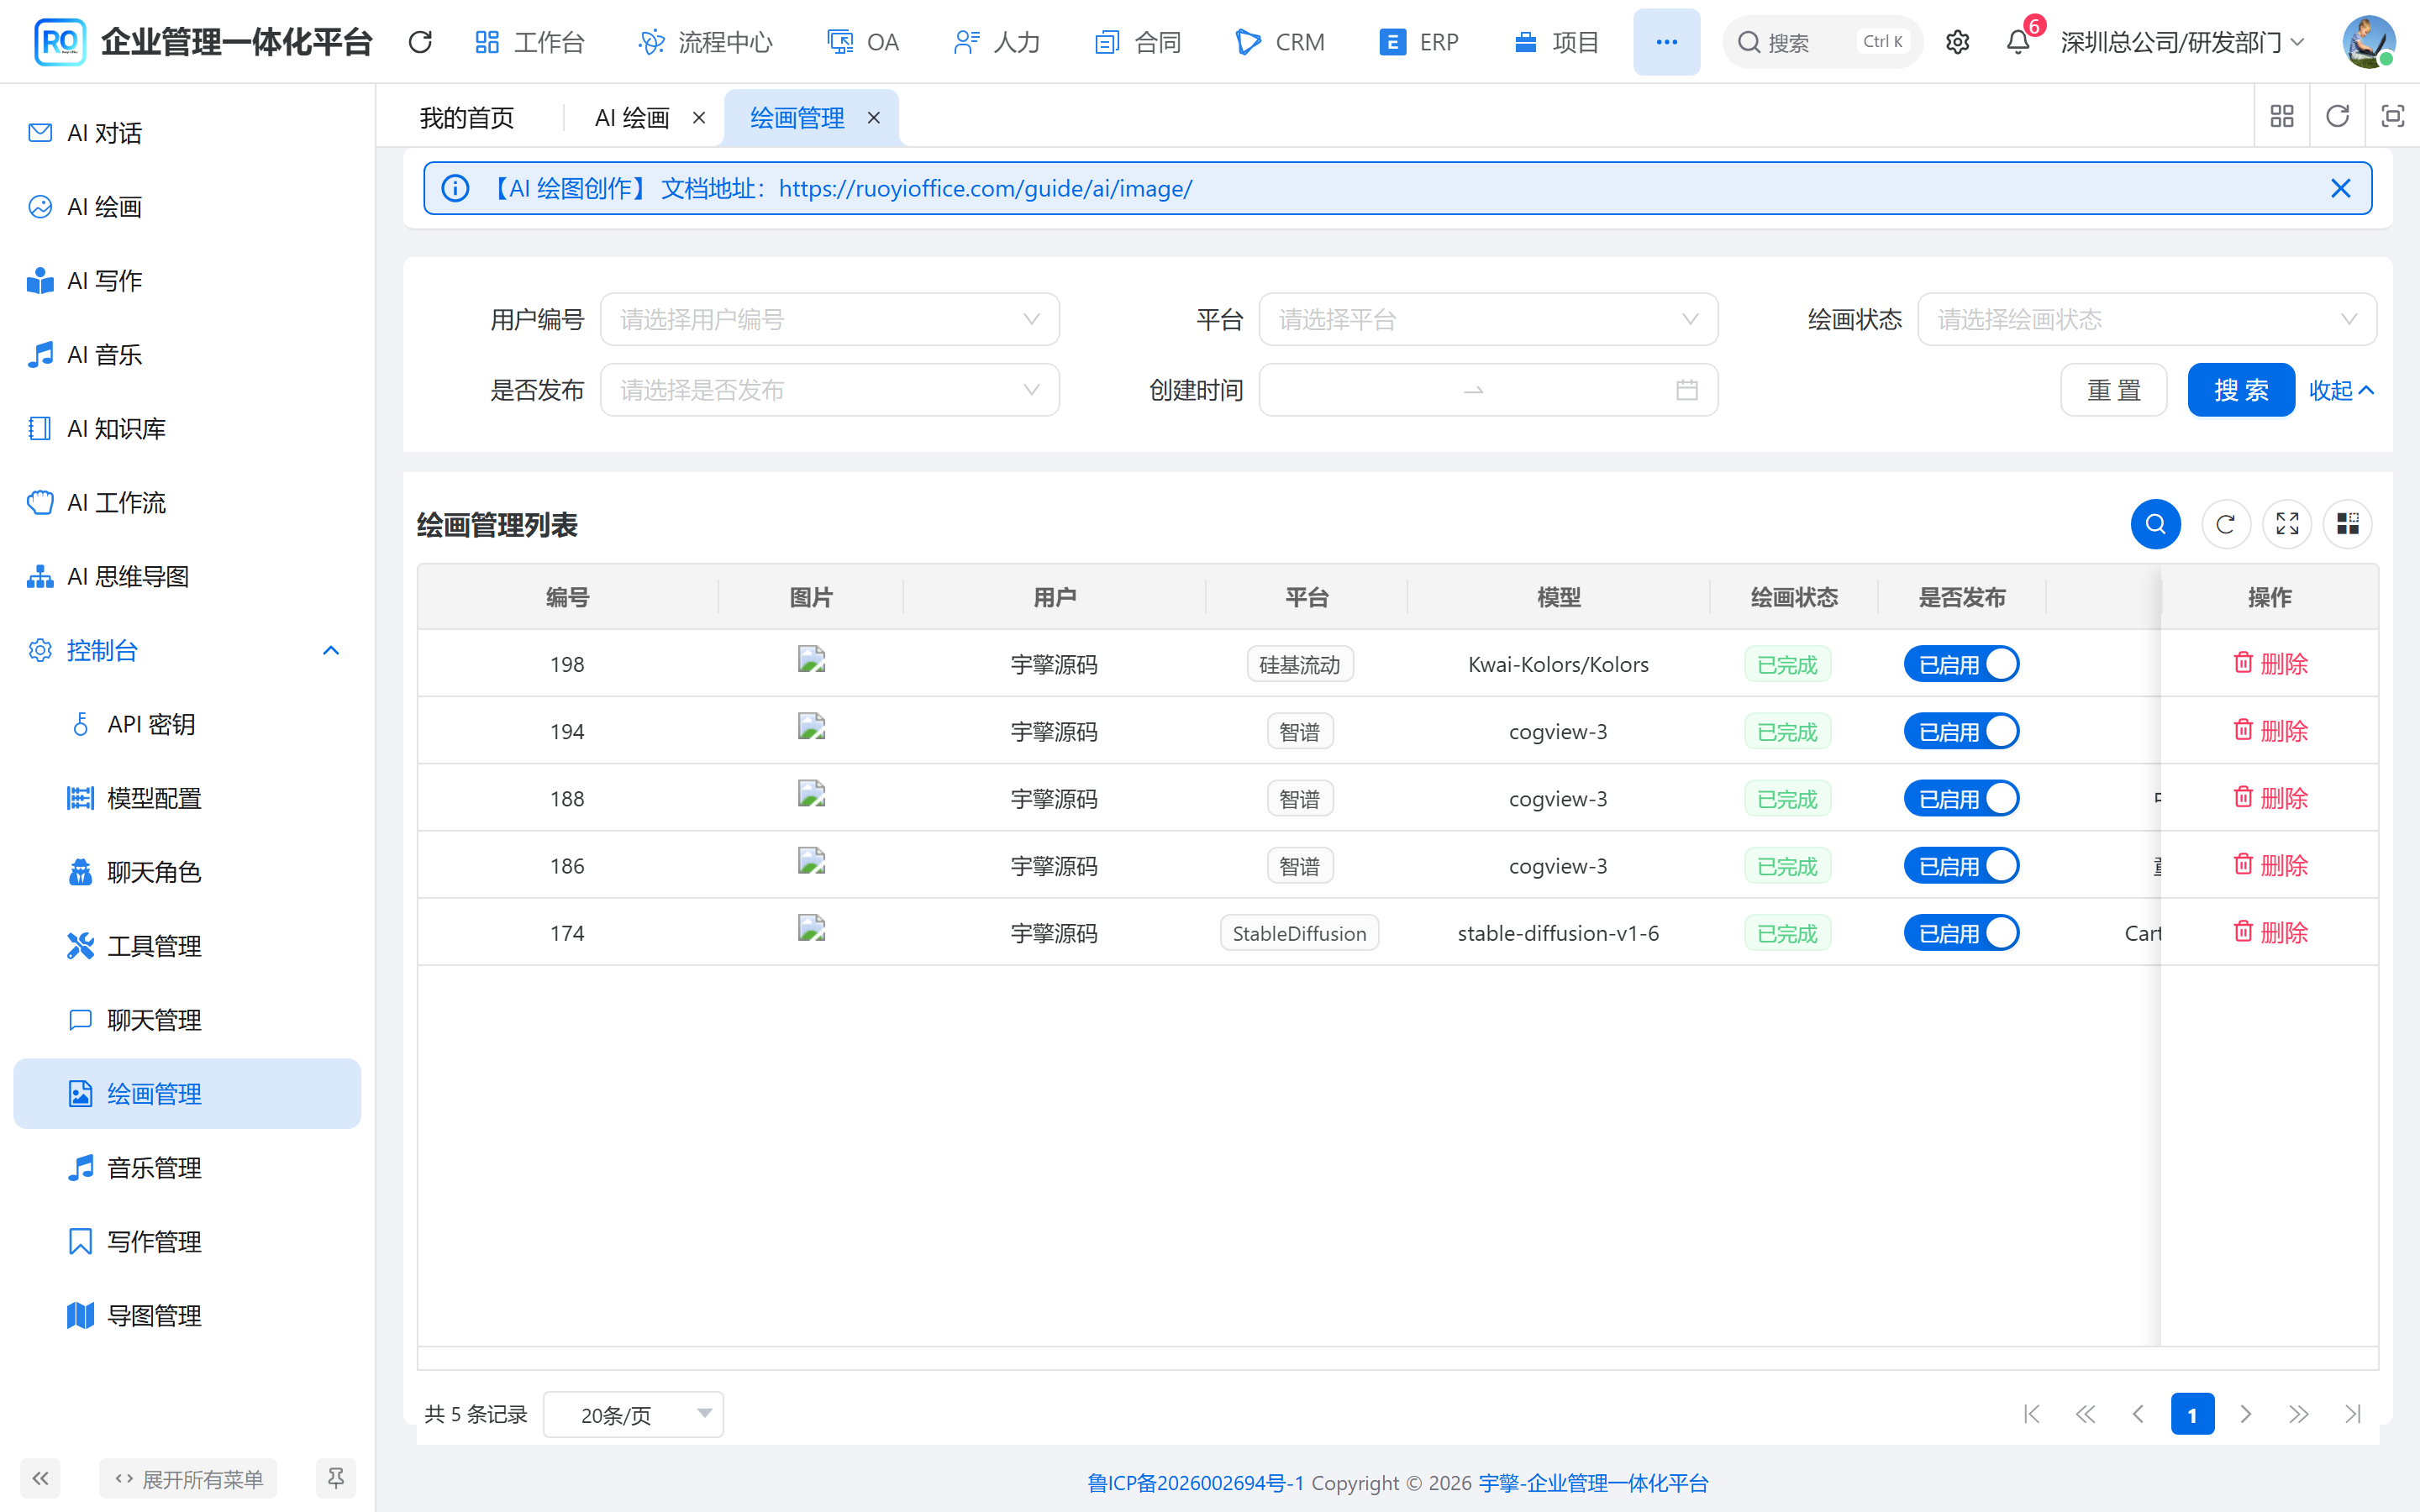Open the CRM top menu
This screenshot has height=1512, width=2420.
[1280, 42]
